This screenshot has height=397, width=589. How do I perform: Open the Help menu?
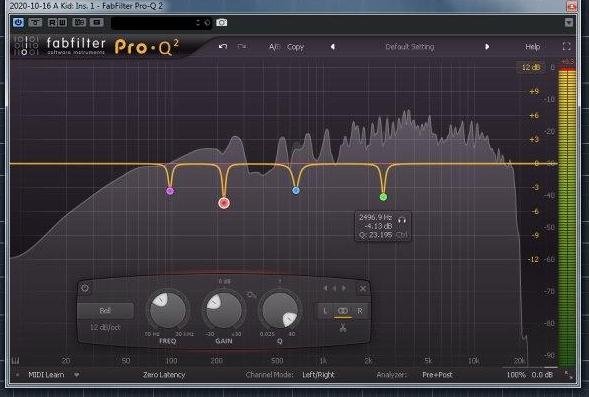(x=533, y=47)
